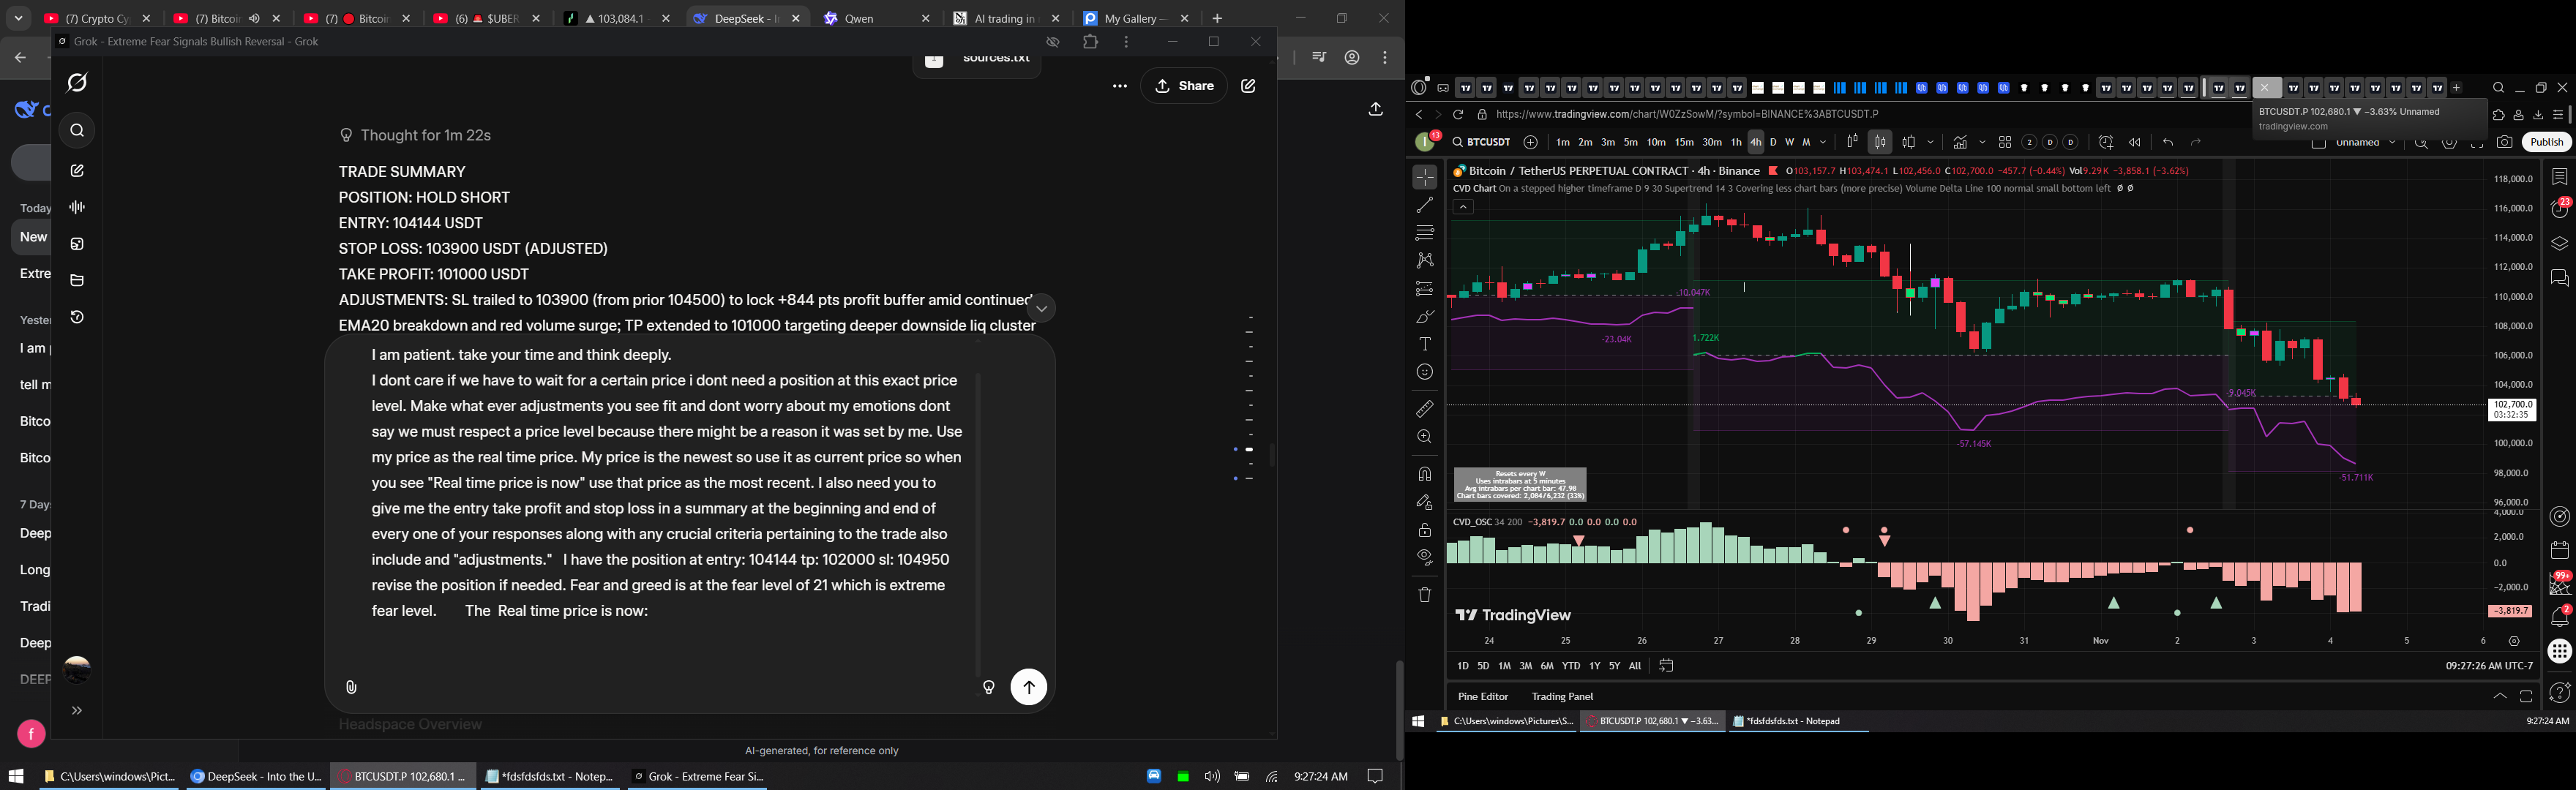
Task: Select the trend line drawing tool
Action: coord(1424,205)
